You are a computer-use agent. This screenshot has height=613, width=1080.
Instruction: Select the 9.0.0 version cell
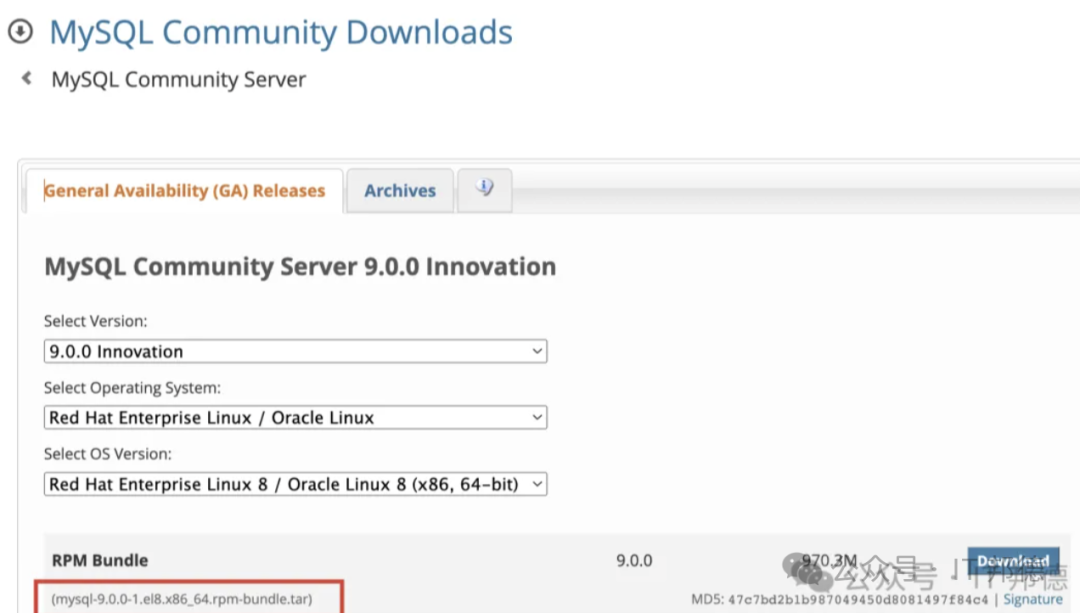tap(634, 561)
